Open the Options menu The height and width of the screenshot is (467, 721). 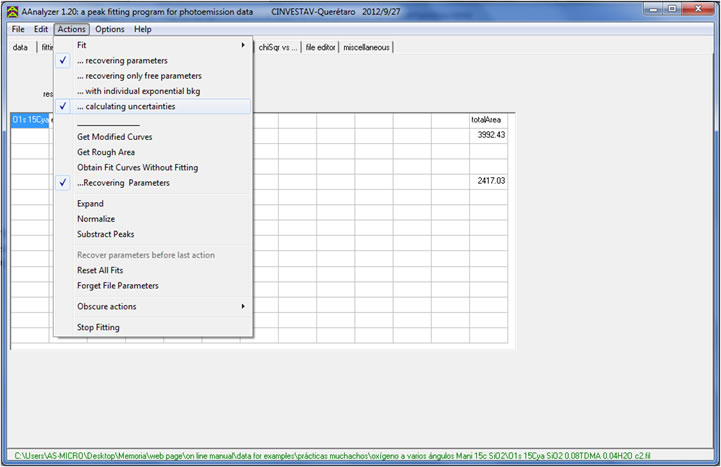point(110,29)
